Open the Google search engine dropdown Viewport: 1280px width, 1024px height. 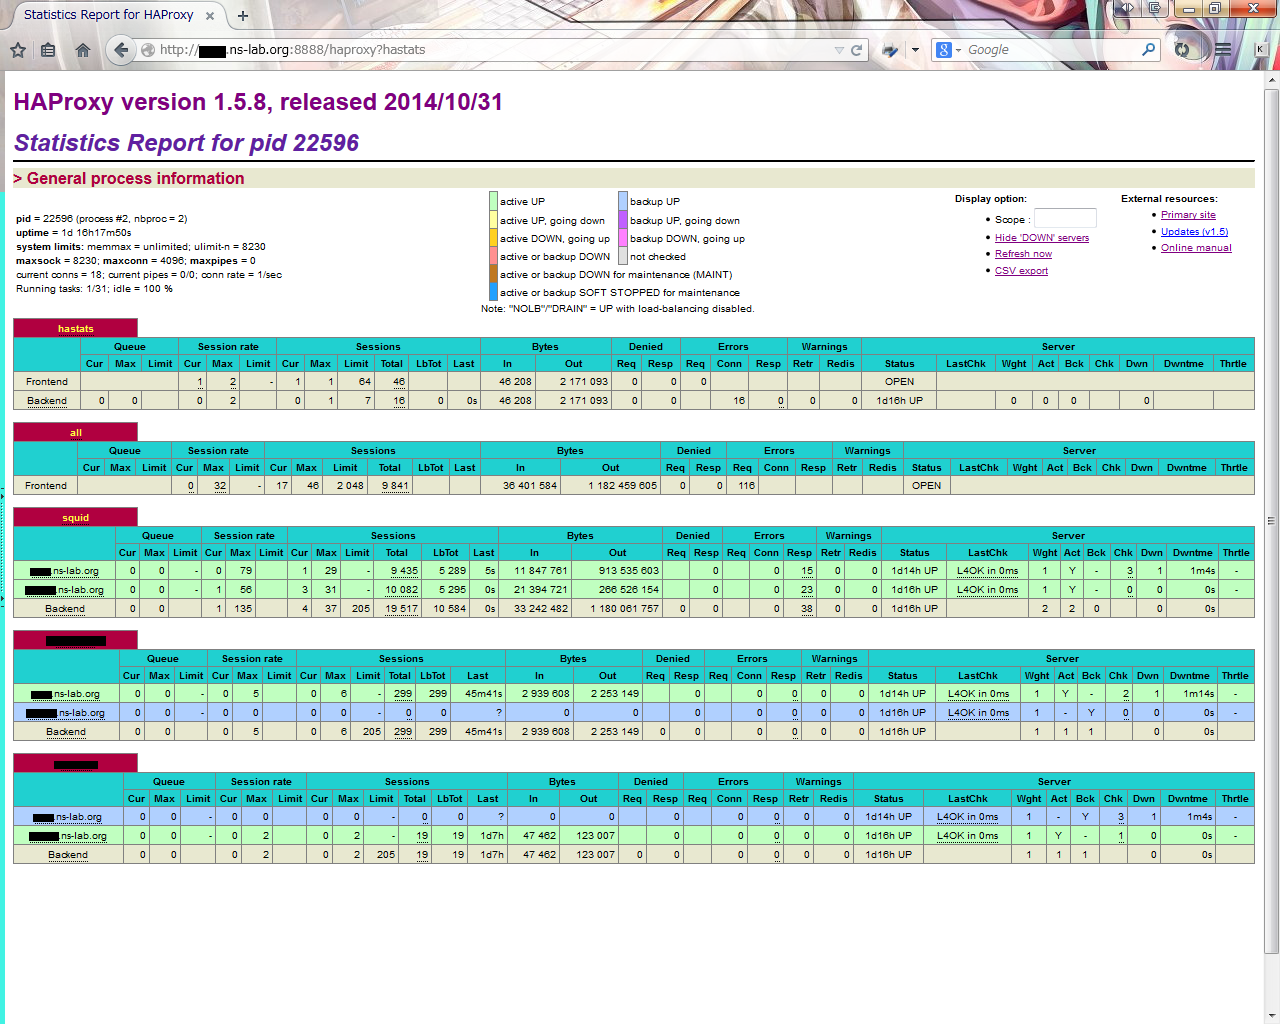pos(948,50)
